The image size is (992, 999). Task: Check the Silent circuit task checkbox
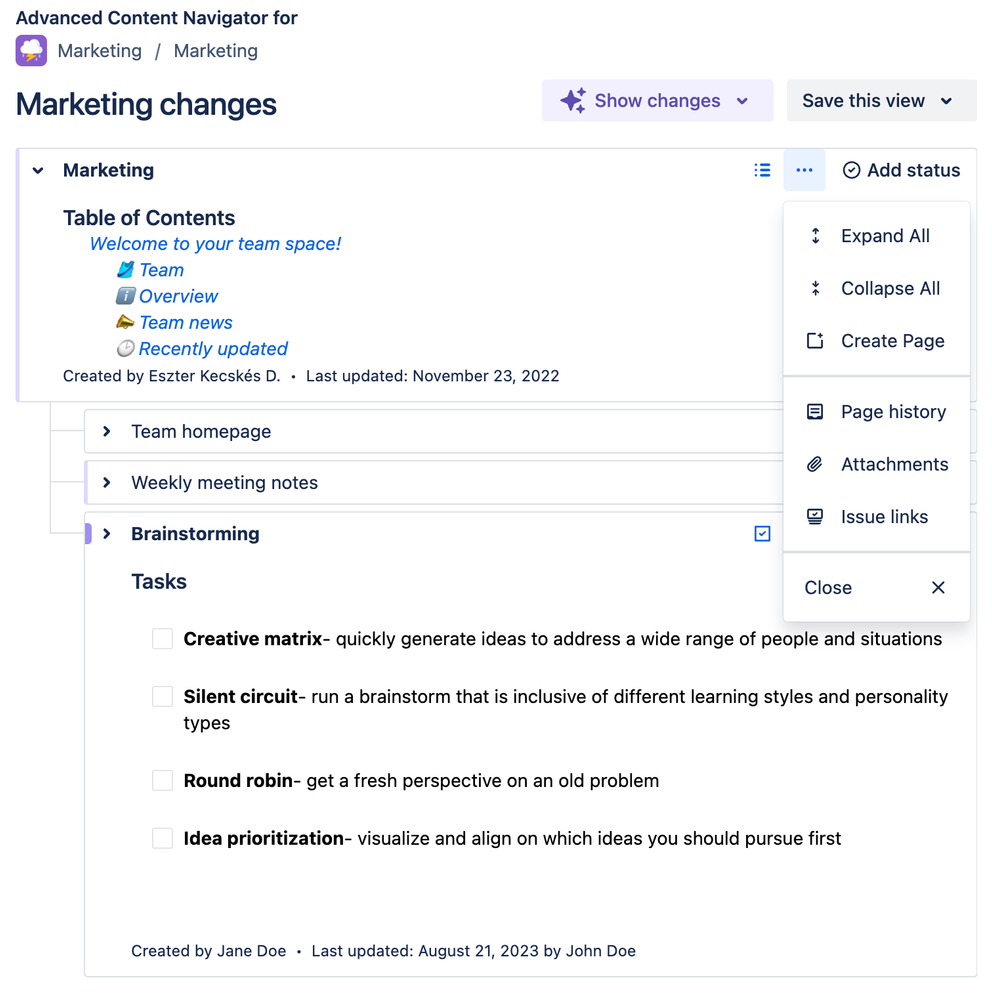(x=162, y=697)
